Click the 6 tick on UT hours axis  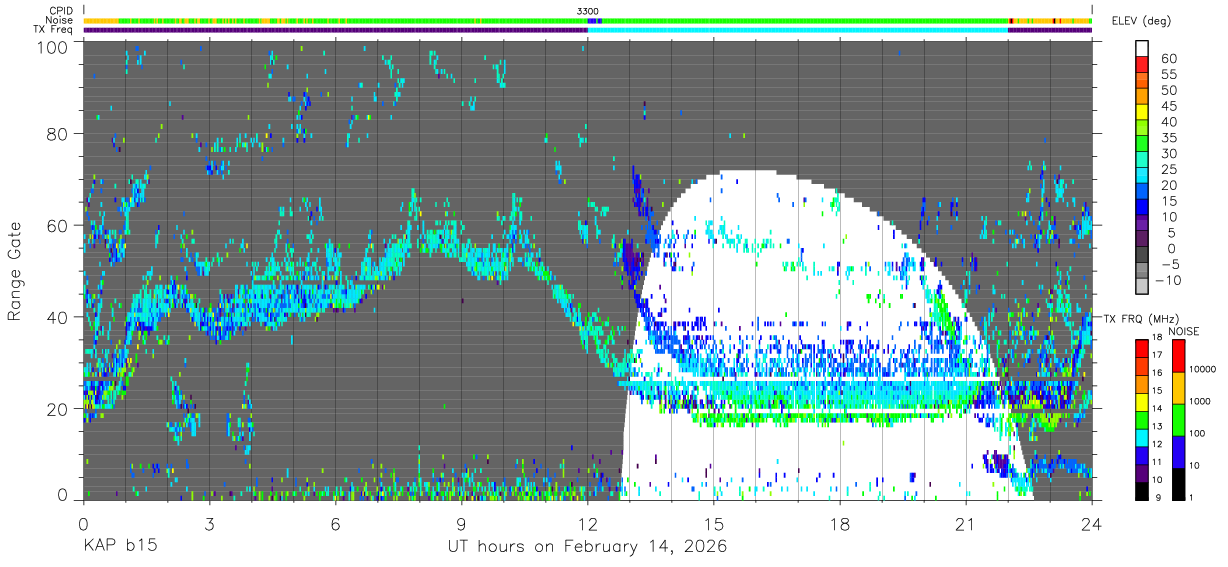click(335, 524)
